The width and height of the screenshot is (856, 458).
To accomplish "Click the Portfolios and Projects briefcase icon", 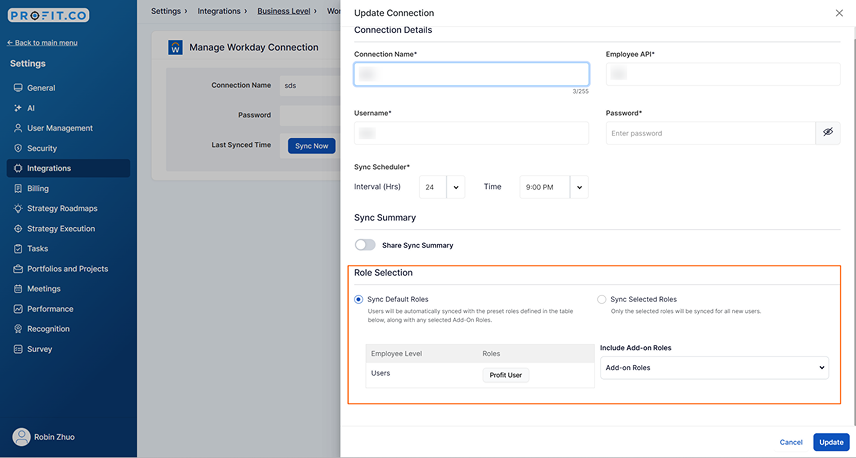I will click(x=18, y=269).
